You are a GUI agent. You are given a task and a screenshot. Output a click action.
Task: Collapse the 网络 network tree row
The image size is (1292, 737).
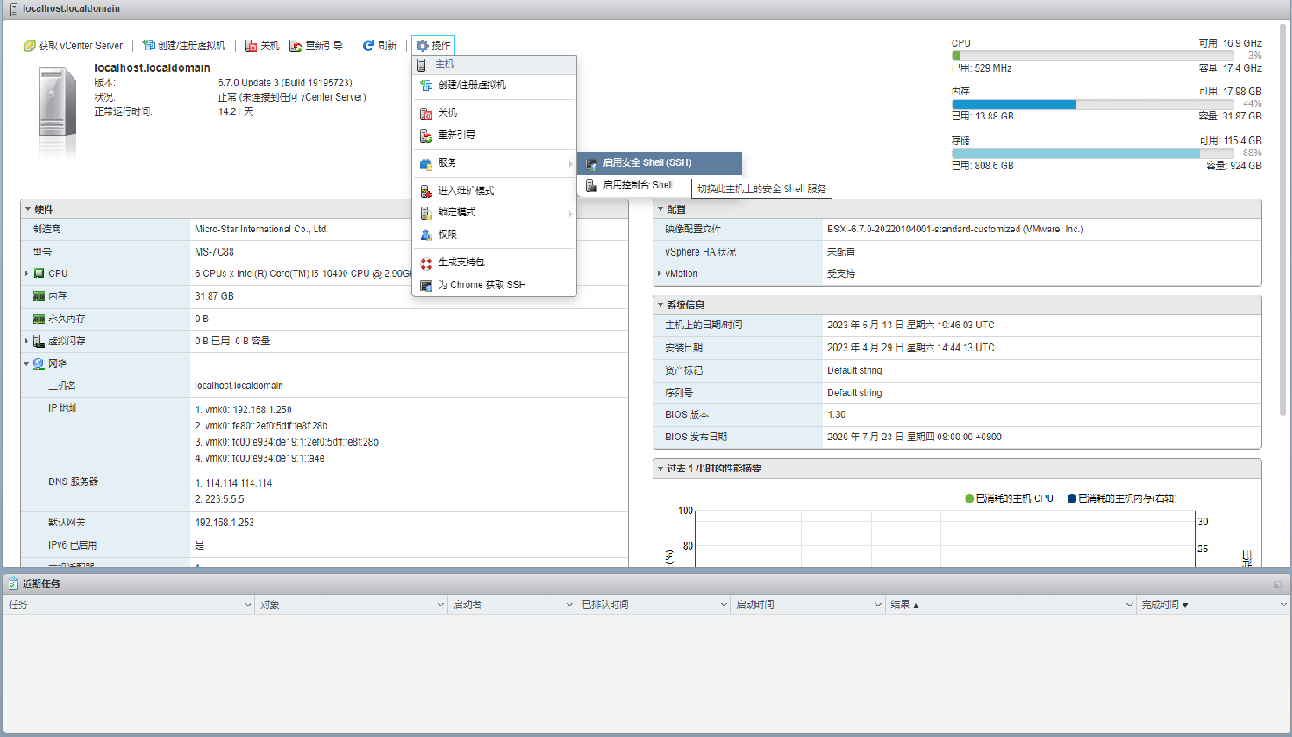[x=27, y=364]
